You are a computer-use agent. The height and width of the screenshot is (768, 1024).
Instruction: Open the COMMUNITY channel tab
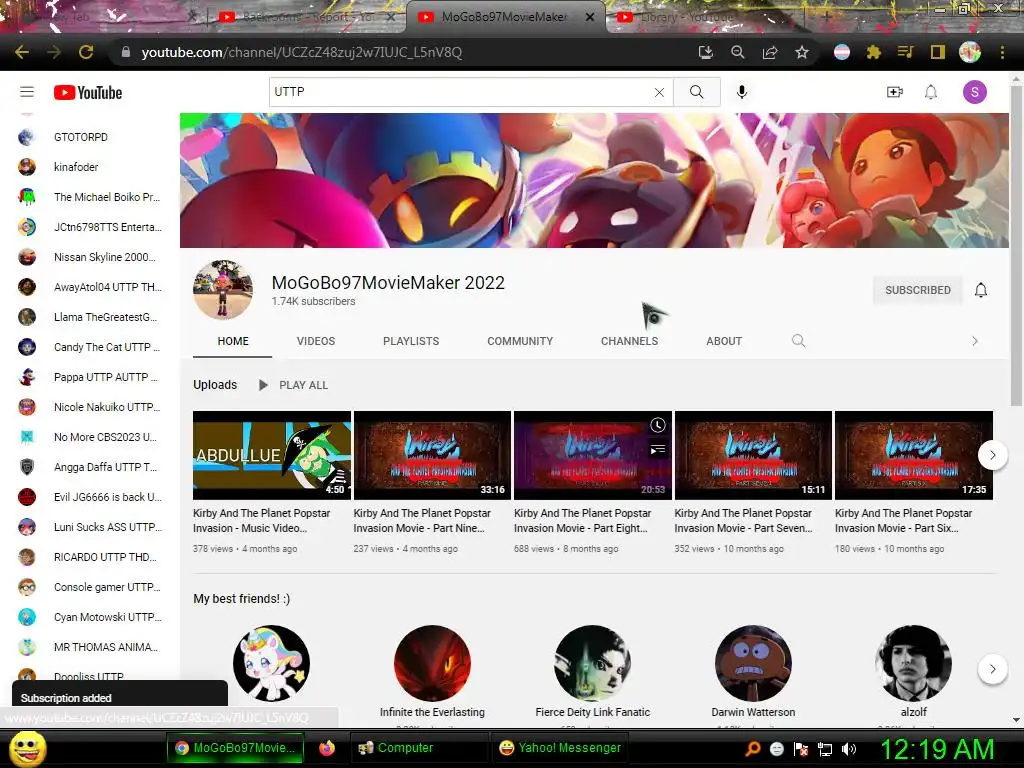pos(520,341)
